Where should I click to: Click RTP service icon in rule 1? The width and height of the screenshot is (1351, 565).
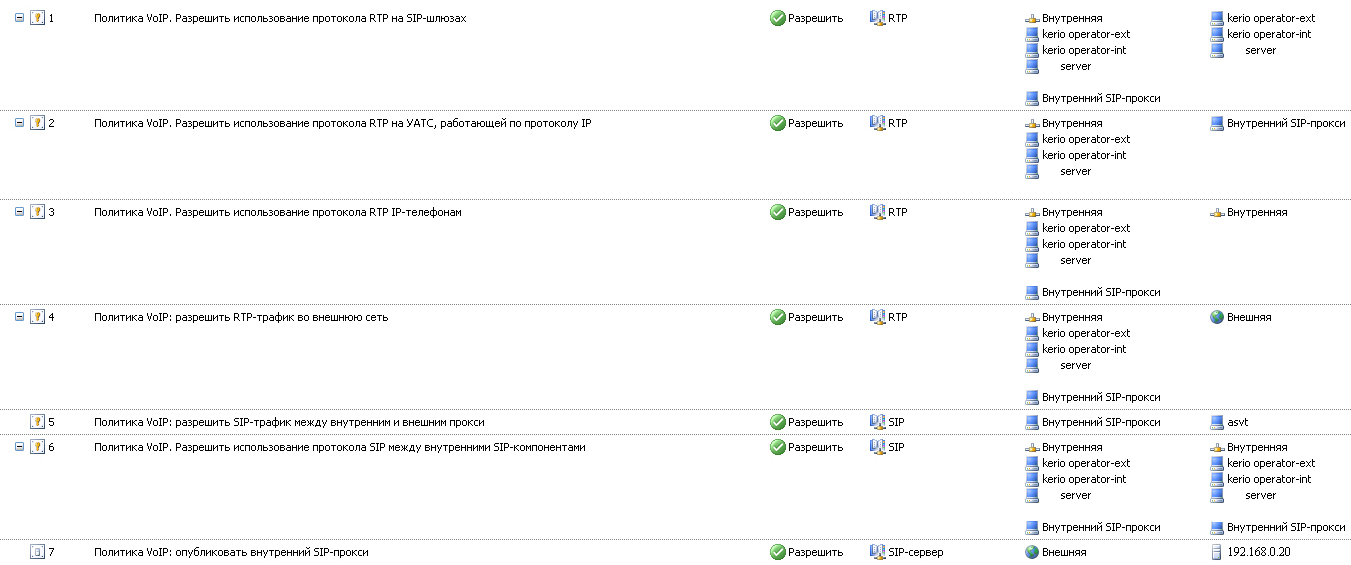[878, 18]
